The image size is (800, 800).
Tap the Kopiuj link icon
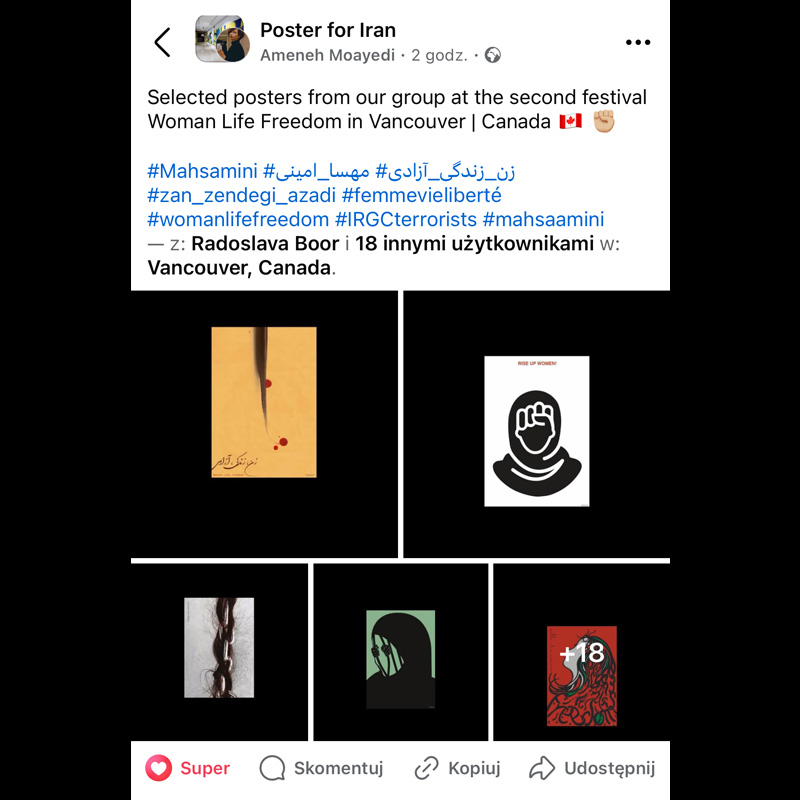coord(426,768)
